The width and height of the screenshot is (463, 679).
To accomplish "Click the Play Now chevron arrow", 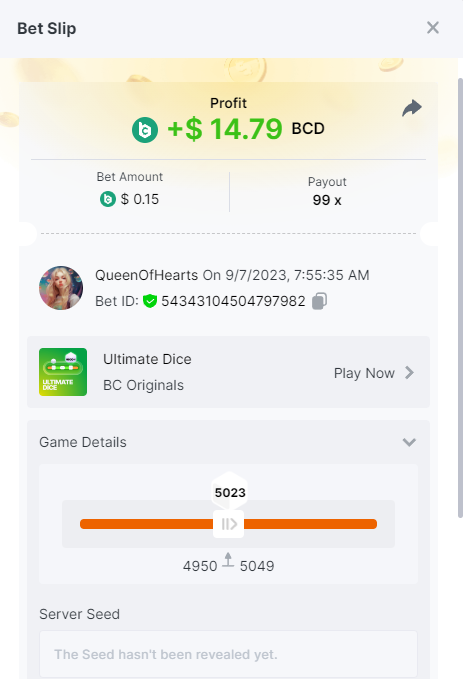I will (409, 373).
